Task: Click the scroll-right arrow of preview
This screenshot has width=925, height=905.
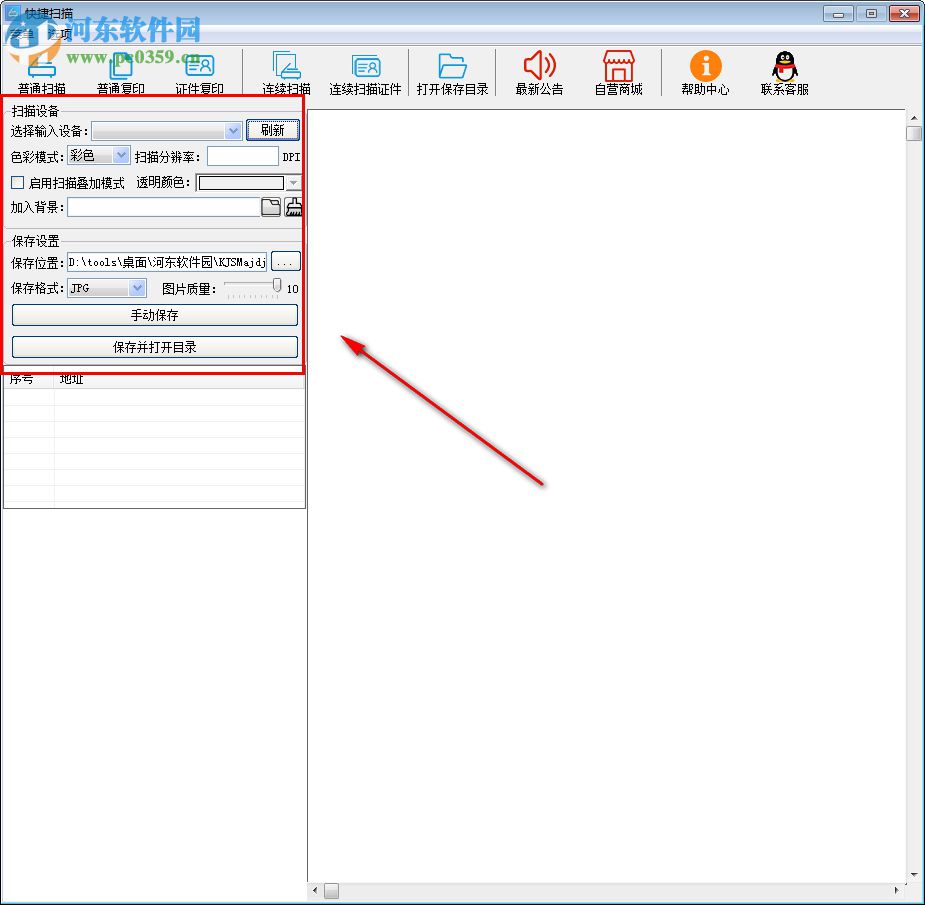Action: coord(897,890)
